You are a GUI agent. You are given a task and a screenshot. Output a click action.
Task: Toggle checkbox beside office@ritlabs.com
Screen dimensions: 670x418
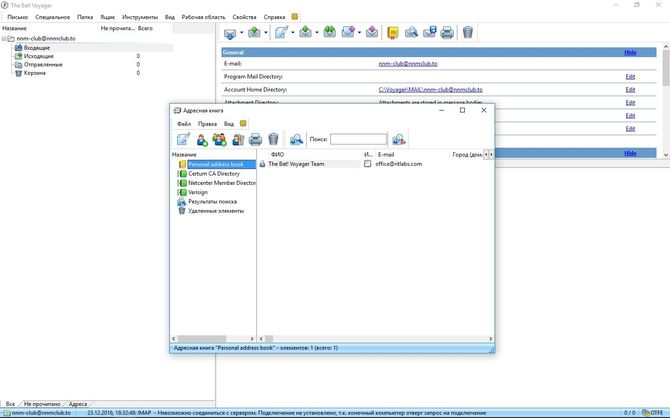[x=368, y=164]
